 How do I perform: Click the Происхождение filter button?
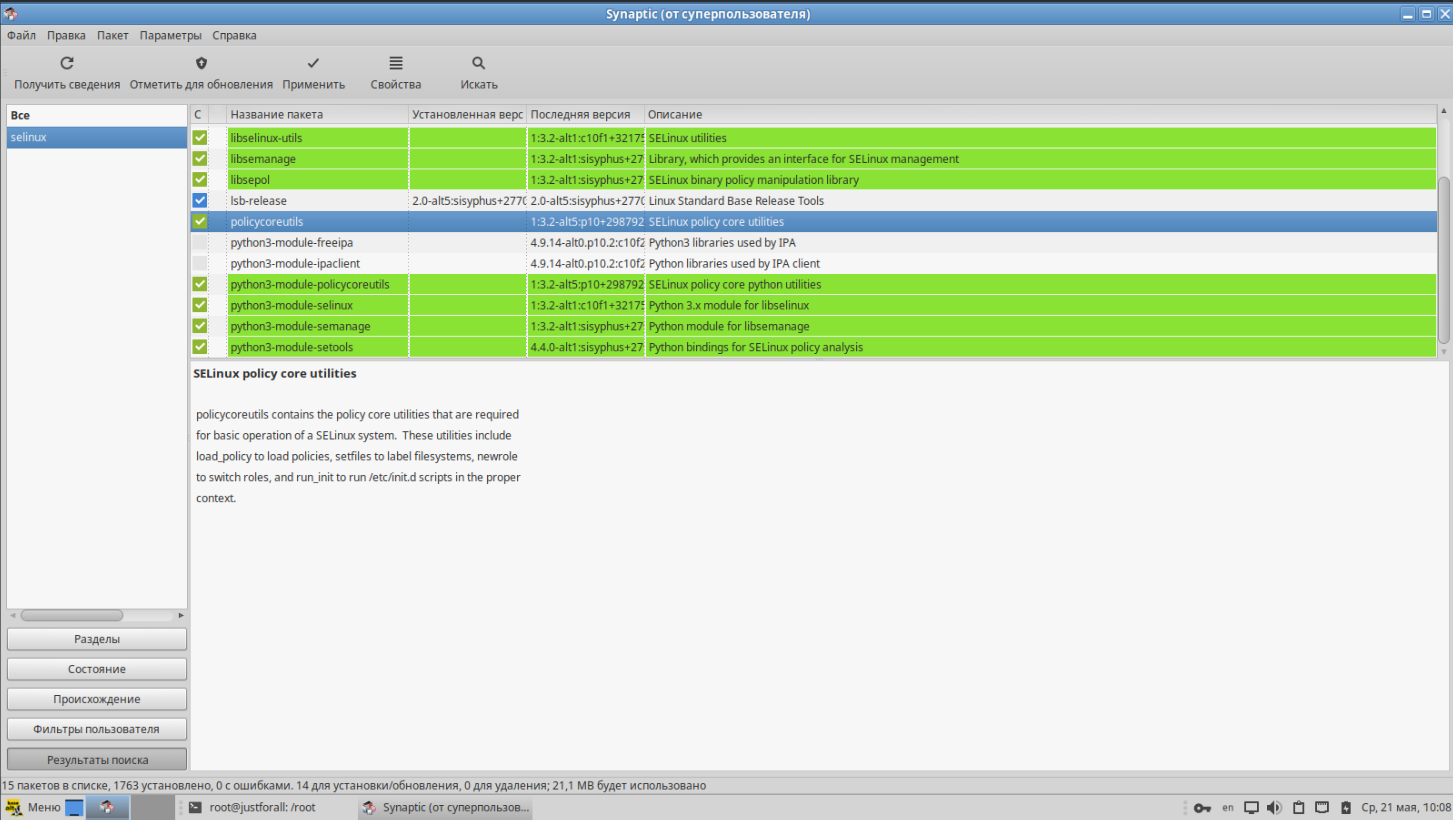tap(97, 699)
